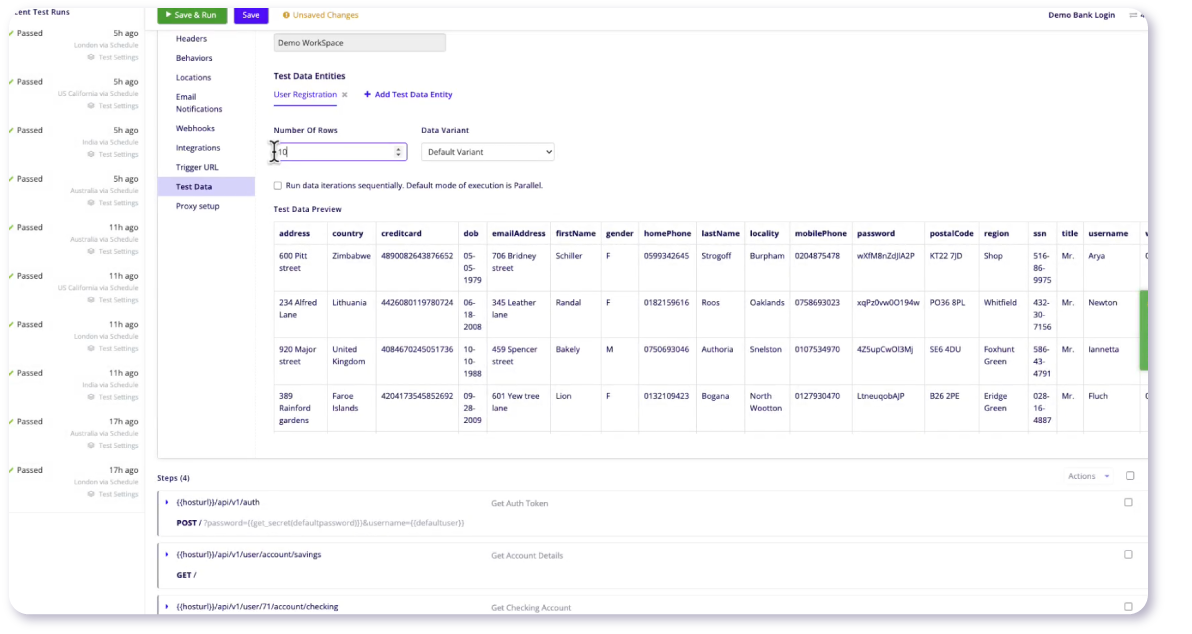Image resolution: width=1192 pixels, height=634 pixels.
Task: Click the Test Settings icon under India 5h run
Action: 91,154
